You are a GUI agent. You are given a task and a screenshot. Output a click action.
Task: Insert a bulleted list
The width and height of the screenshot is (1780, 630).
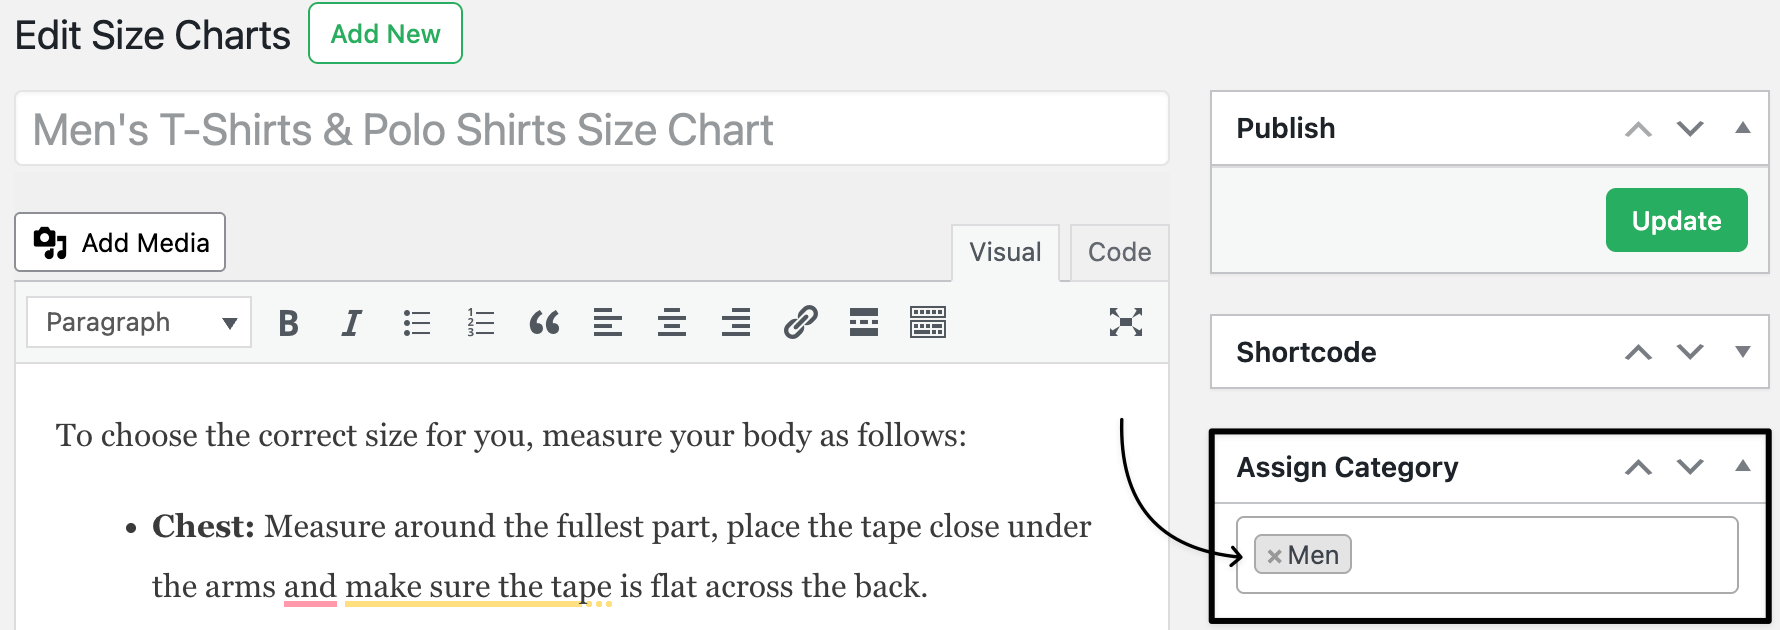coord(416,322)
